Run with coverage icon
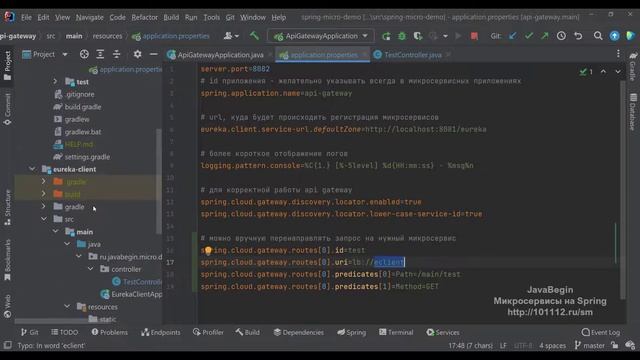The width and height of the screenshot is (640, 360). 418,36
